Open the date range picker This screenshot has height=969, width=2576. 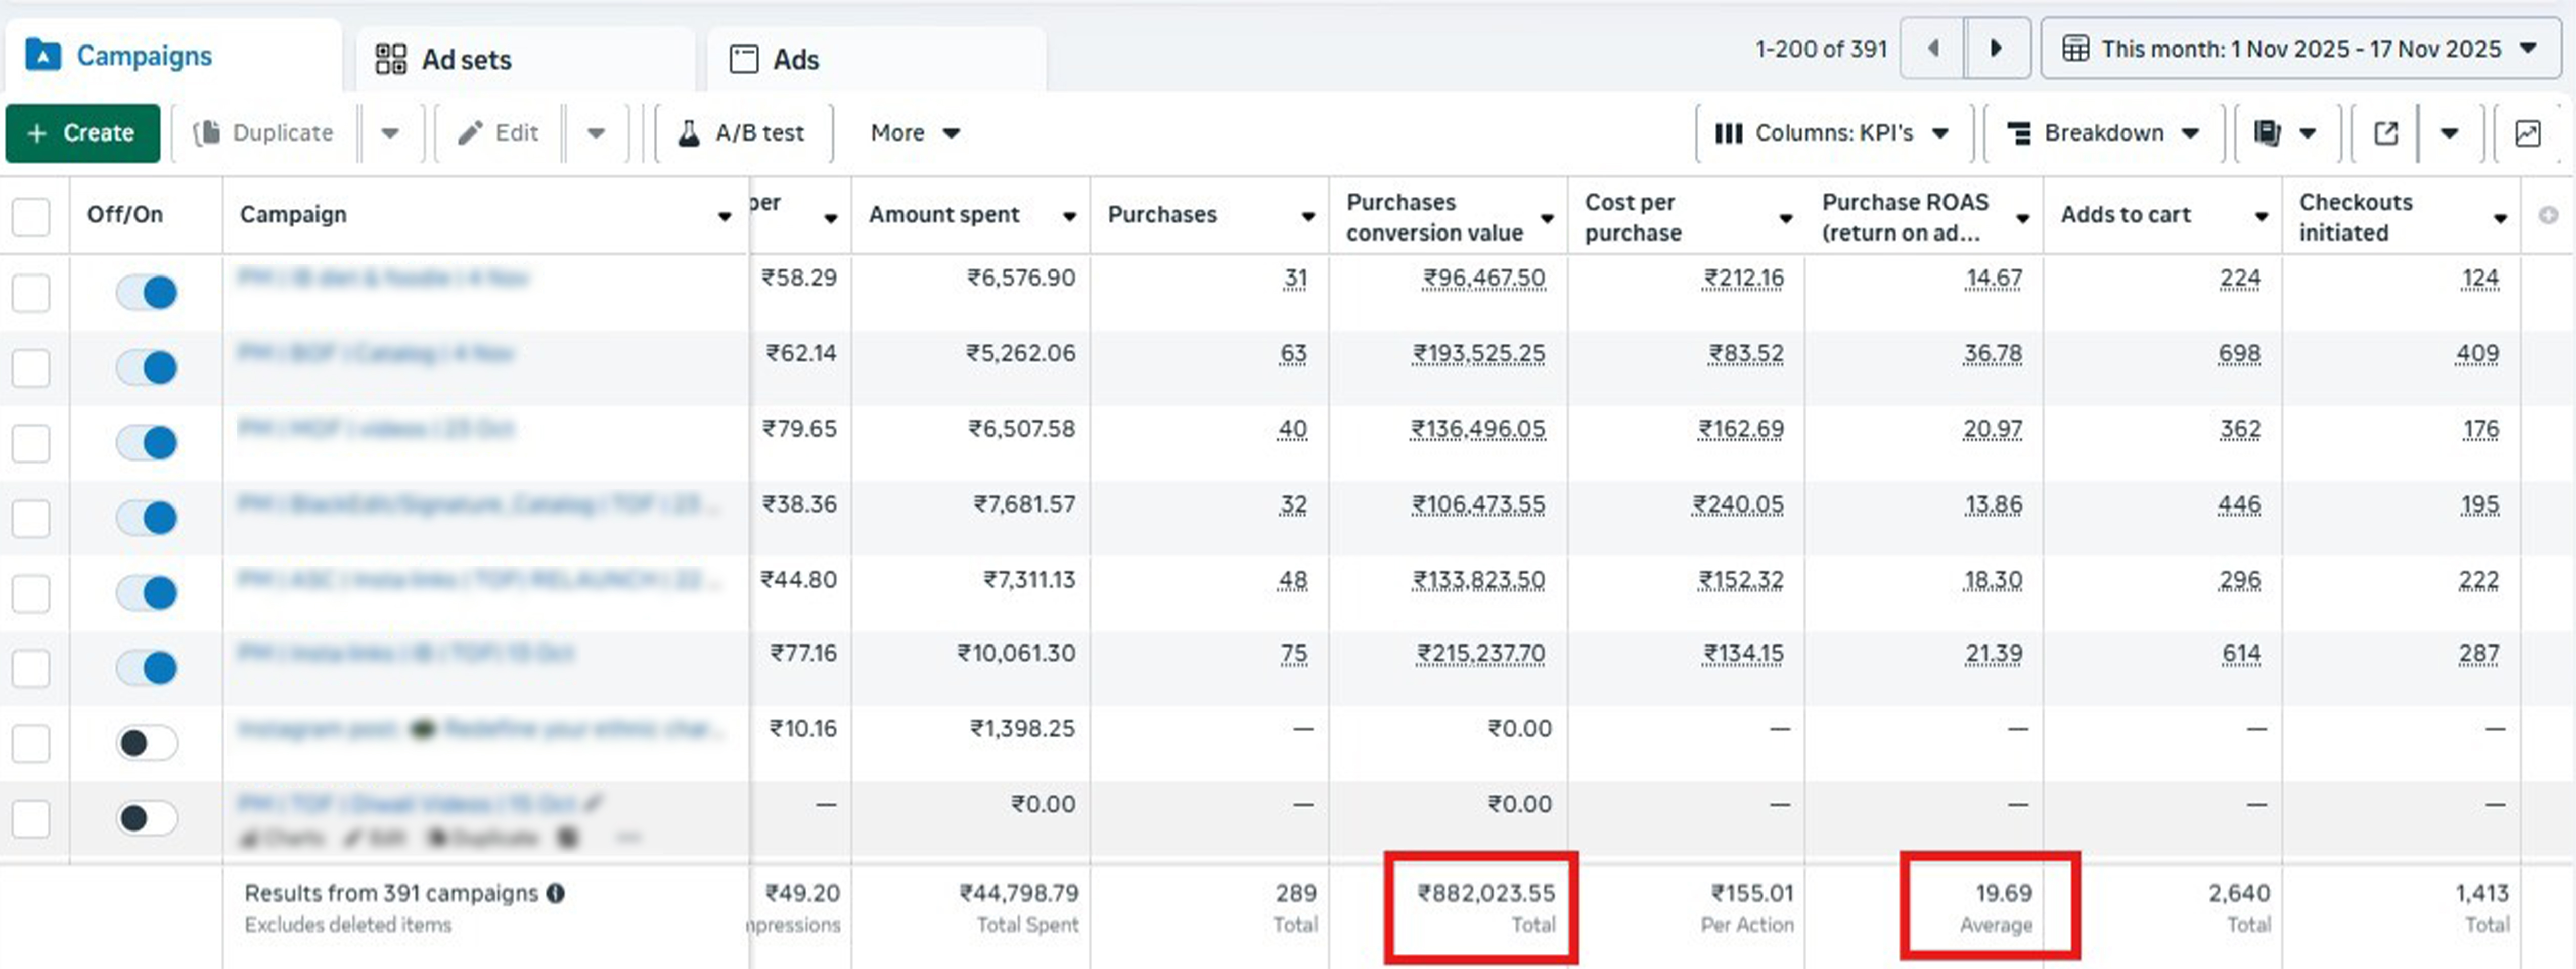click(2300, 48)
